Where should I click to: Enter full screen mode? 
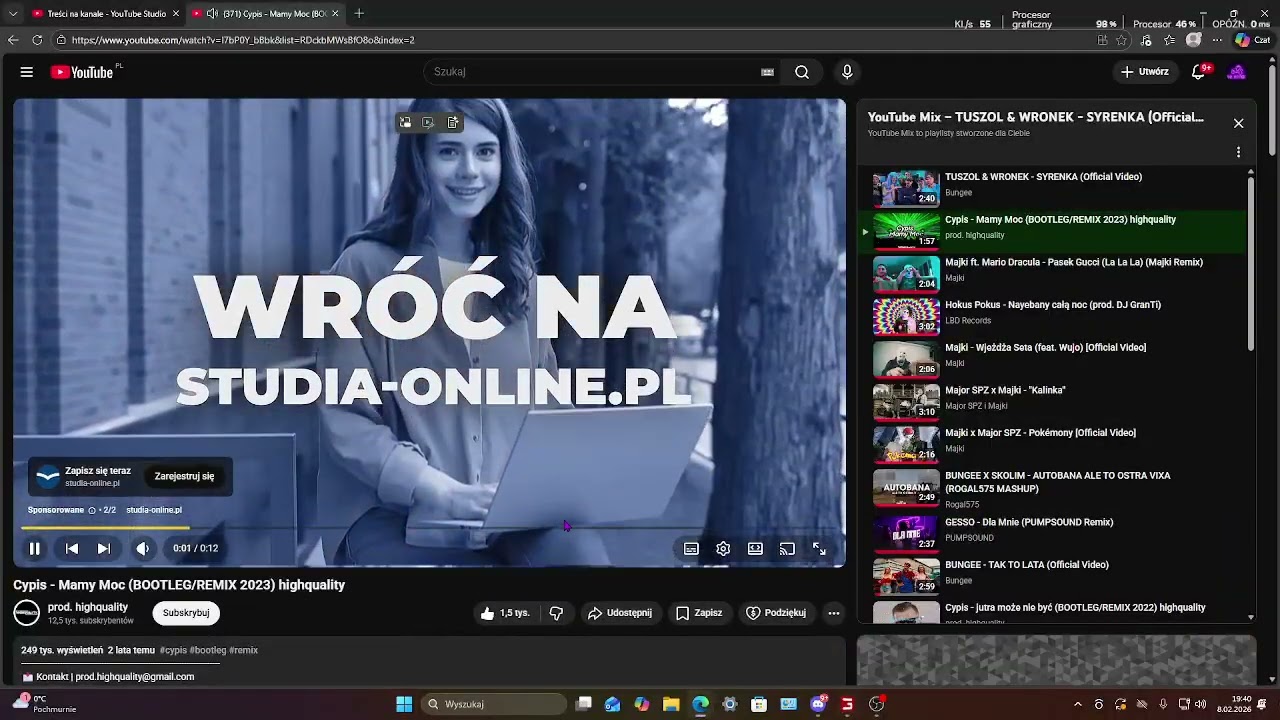click(819, 548)
